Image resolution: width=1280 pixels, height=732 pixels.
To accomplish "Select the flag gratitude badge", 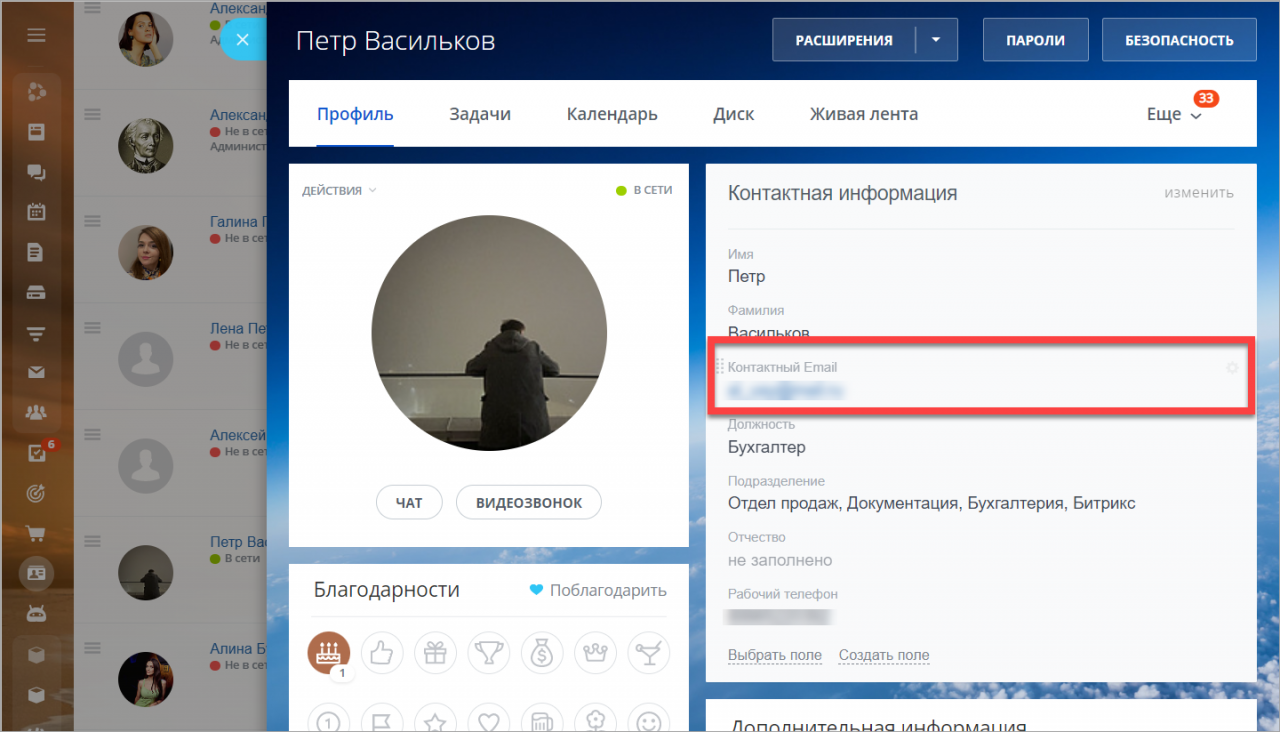I will click(382, 719).
